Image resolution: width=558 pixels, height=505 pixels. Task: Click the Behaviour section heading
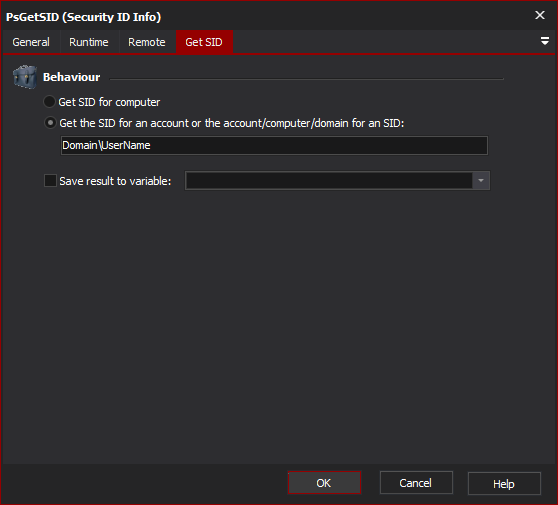72,77
